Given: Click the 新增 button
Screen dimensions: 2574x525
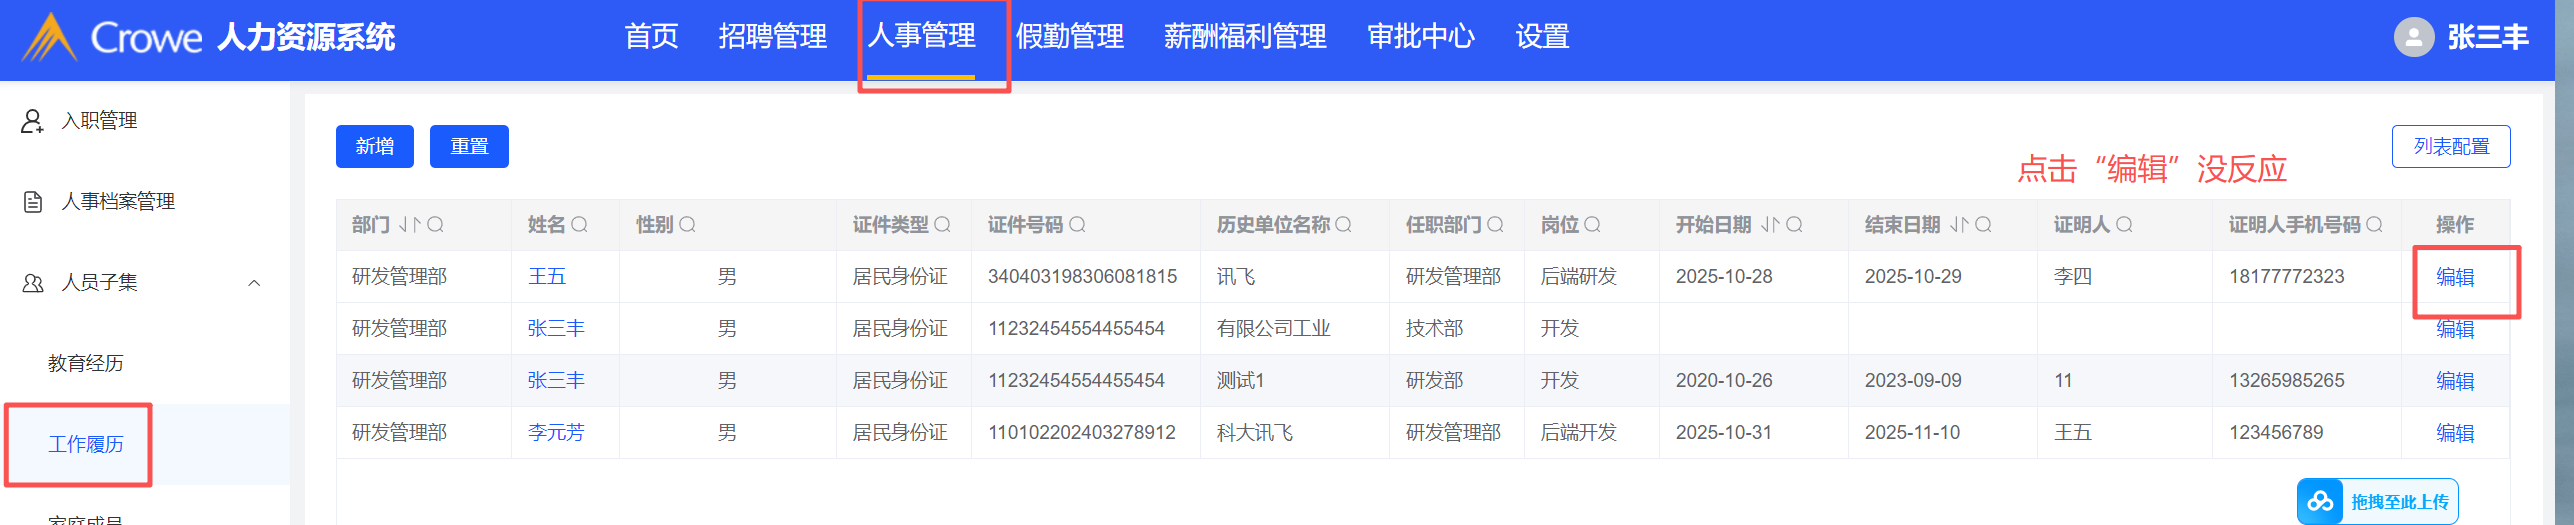Looking at the screenshot, I should pyautogui.click(x=375, y=146).
